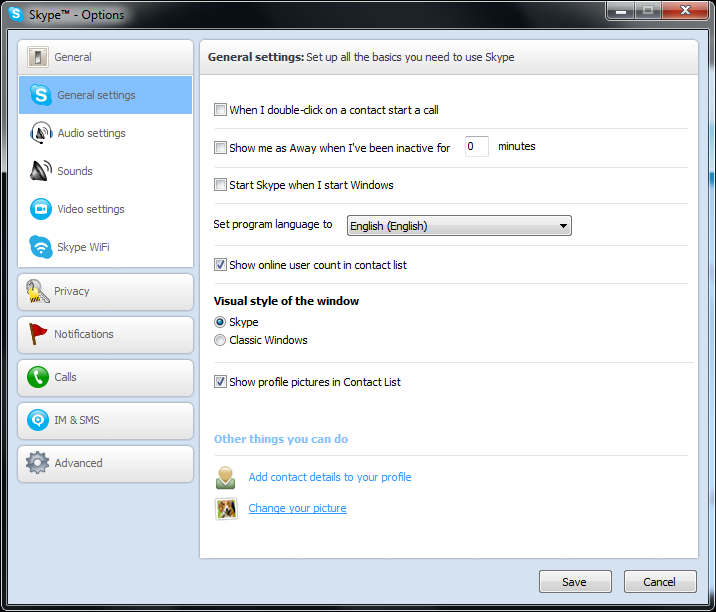The height and width of the screenshot is (612, 716).
Task: Click the inactive minutes input field
Action: 477,147
